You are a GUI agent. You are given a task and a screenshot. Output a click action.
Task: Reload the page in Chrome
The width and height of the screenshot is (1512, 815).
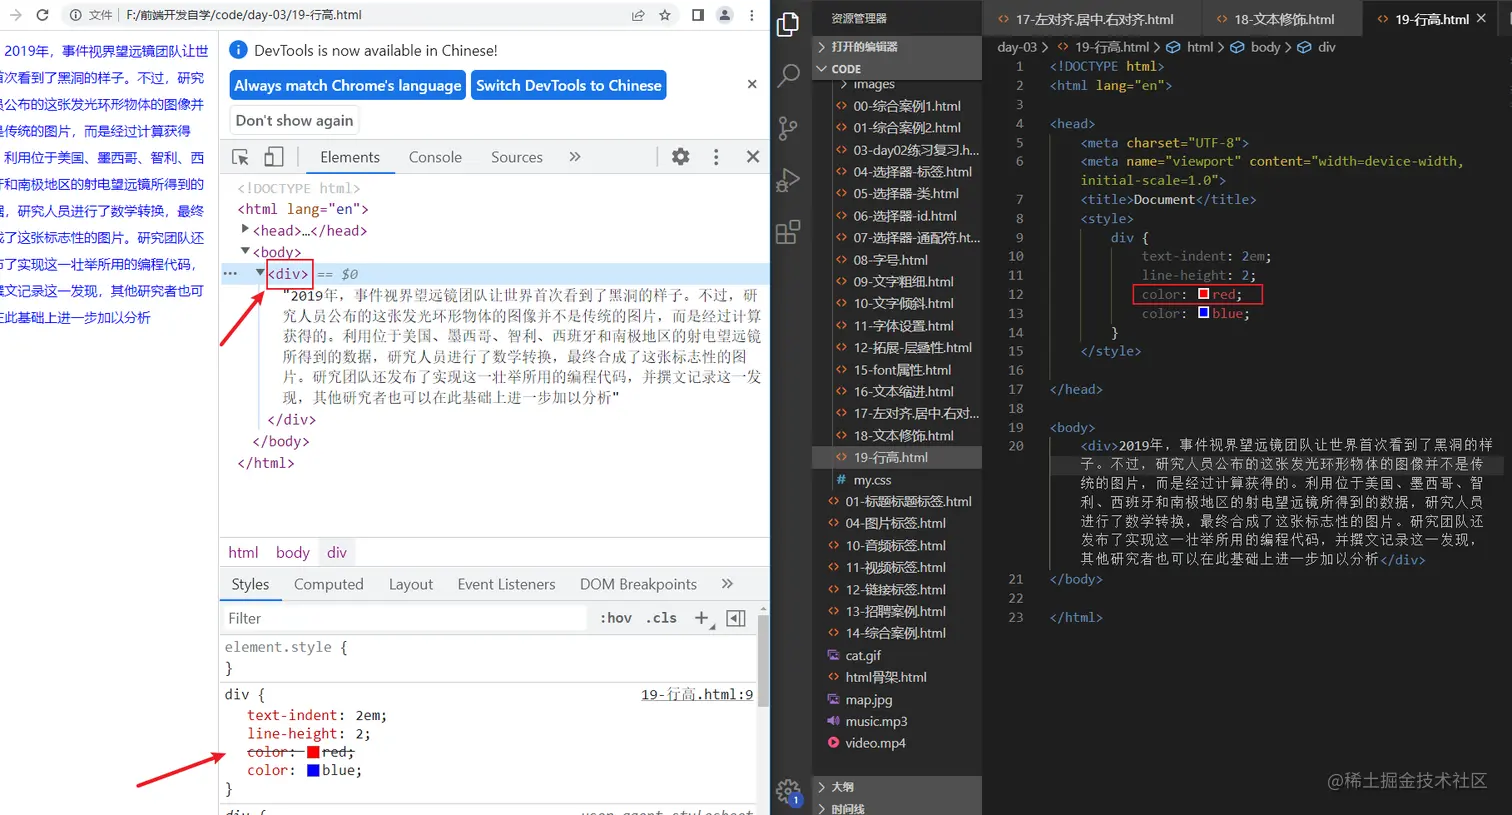42,15
